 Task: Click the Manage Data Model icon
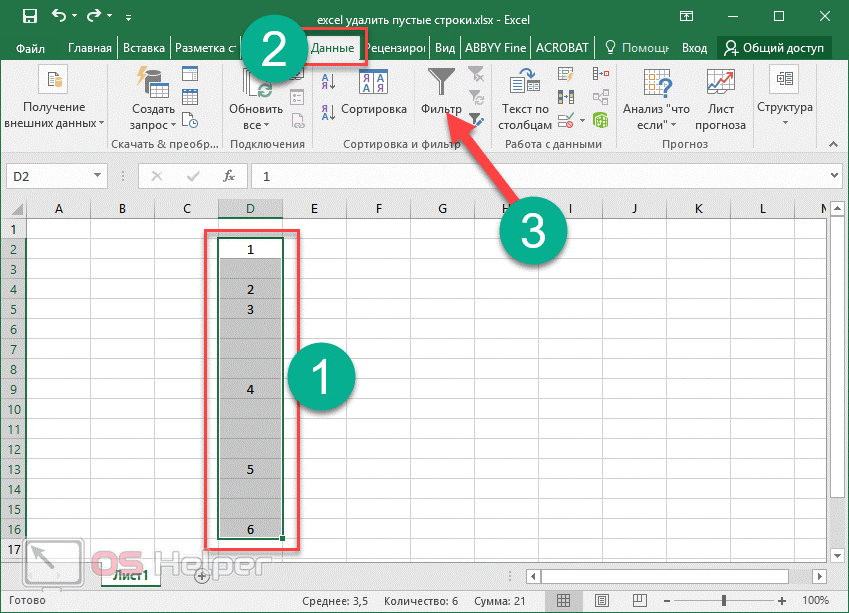coord(600,120)
